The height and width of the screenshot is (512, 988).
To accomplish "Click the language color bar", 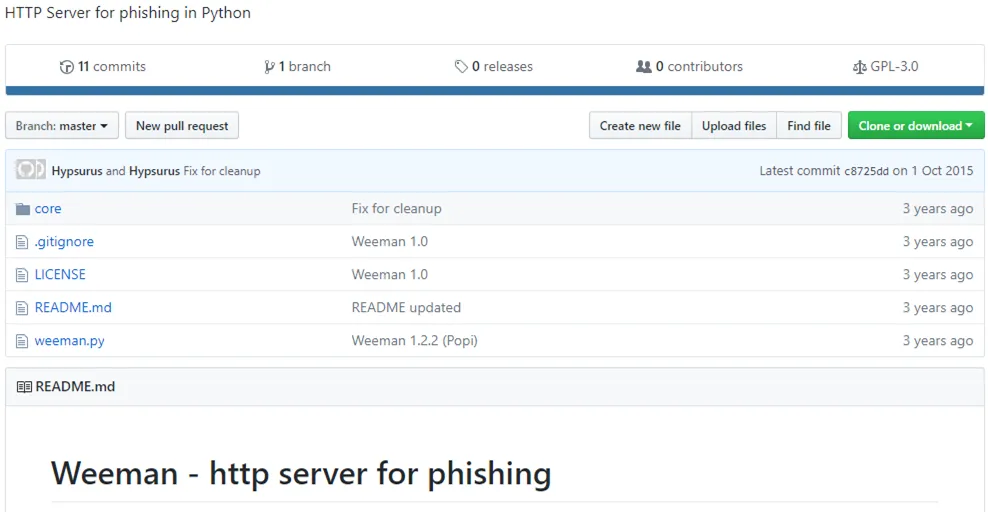I will coord(495,91).
